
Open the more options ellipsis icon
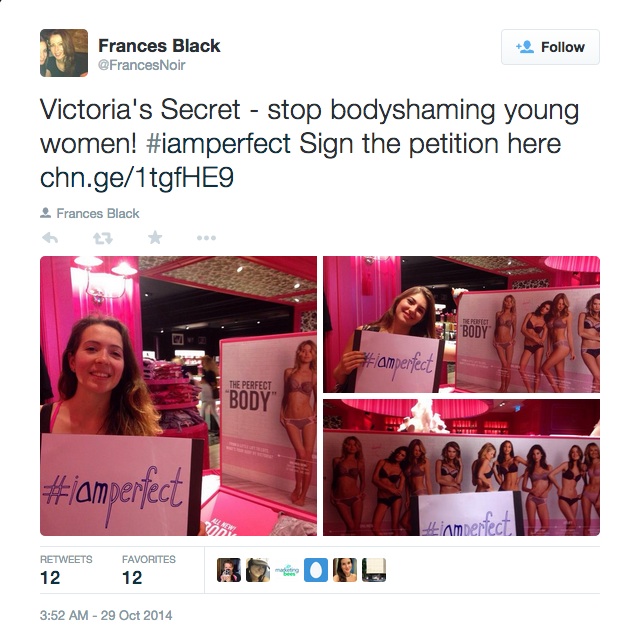click(206, 238)
